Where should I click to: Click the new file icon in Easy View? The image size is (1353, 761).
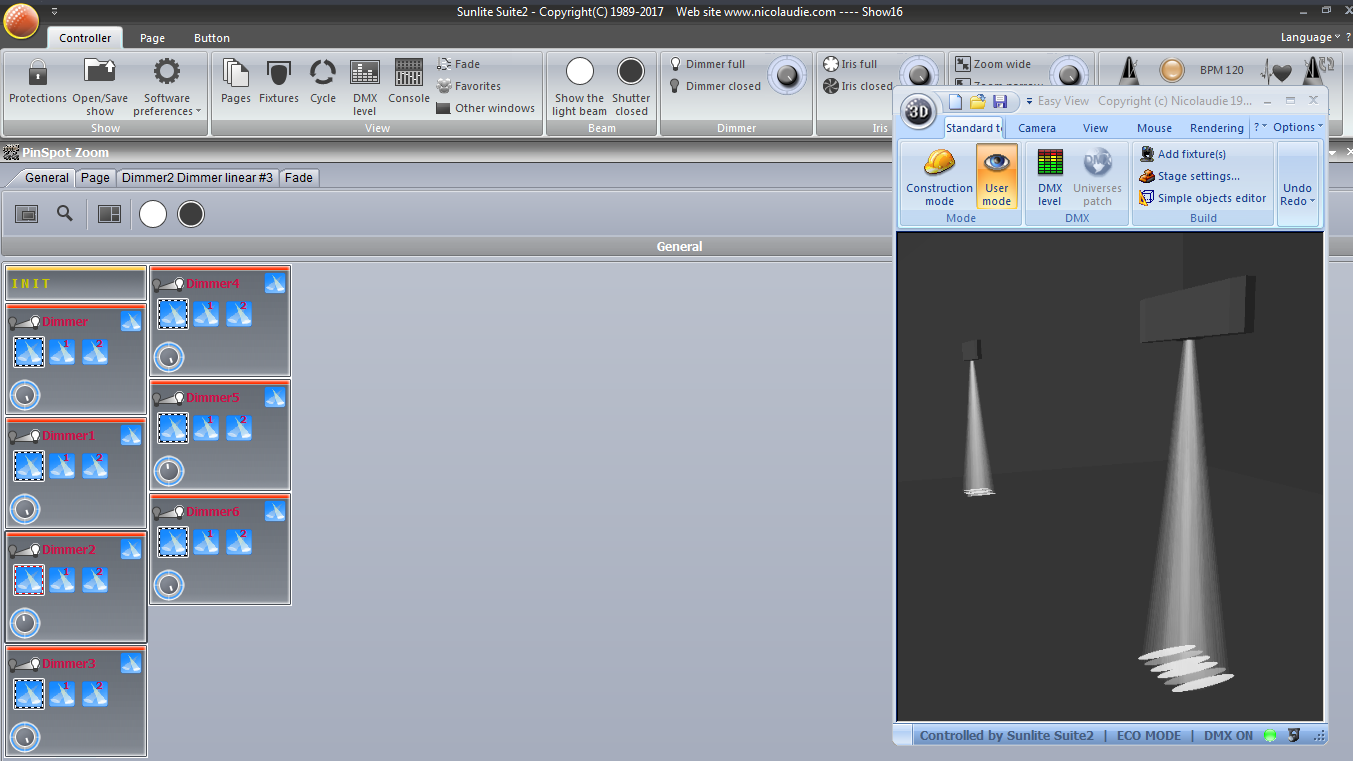pos(955,101)
